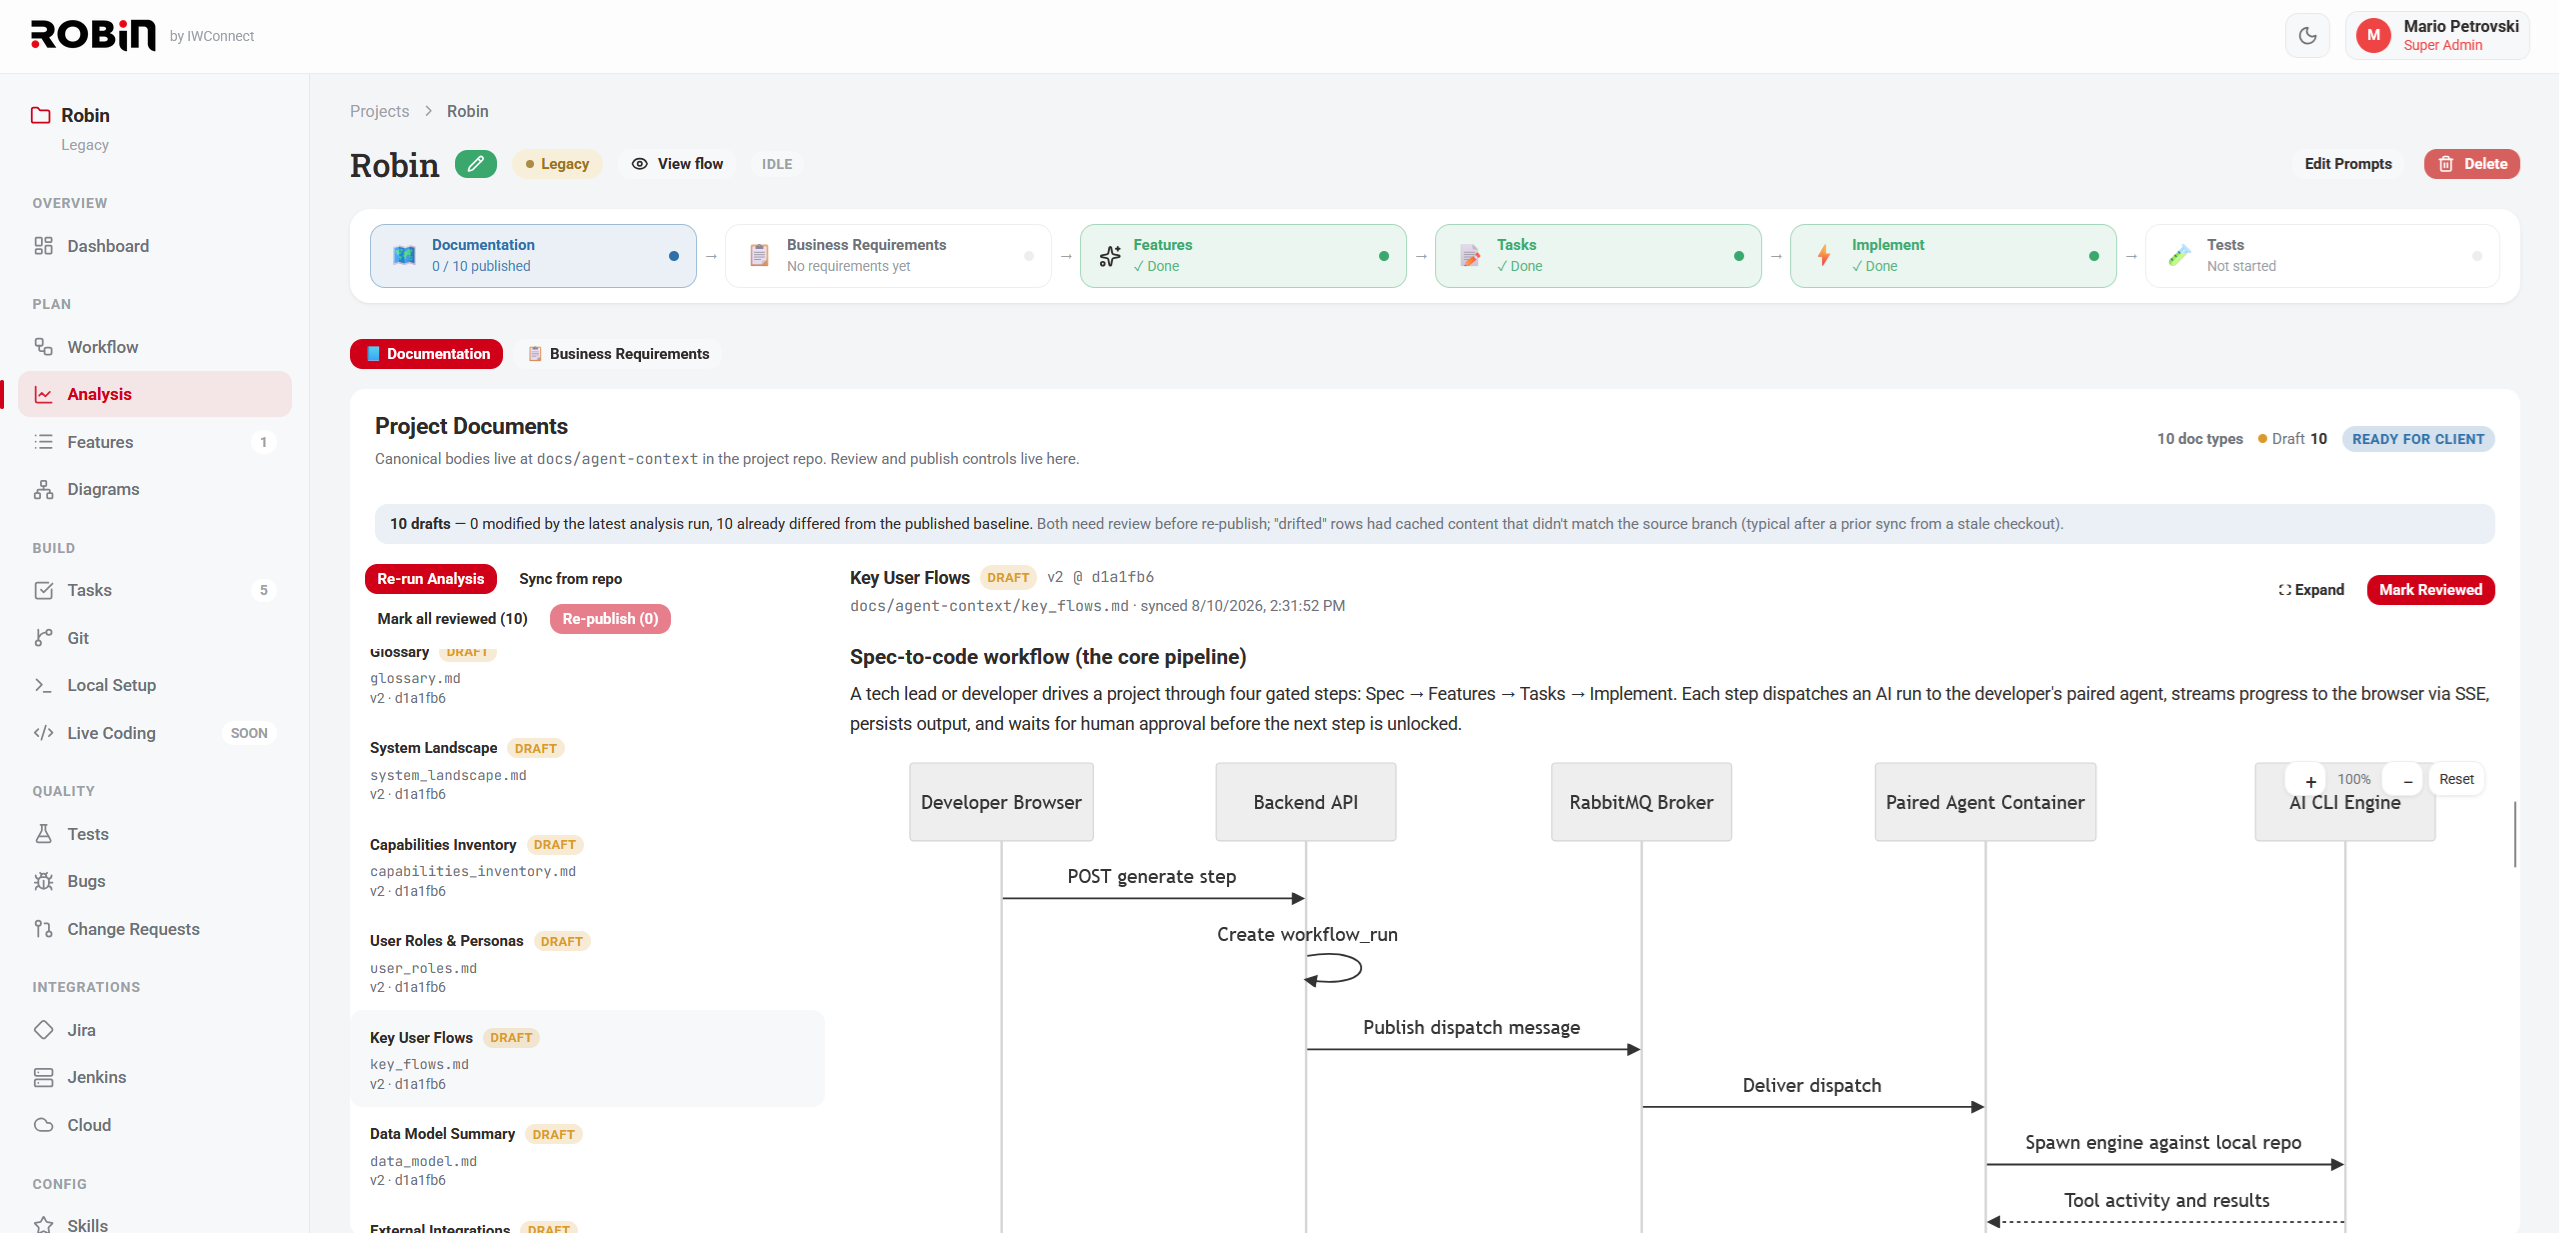Select Tasks pipeline step card

[x=1597, y=256]
